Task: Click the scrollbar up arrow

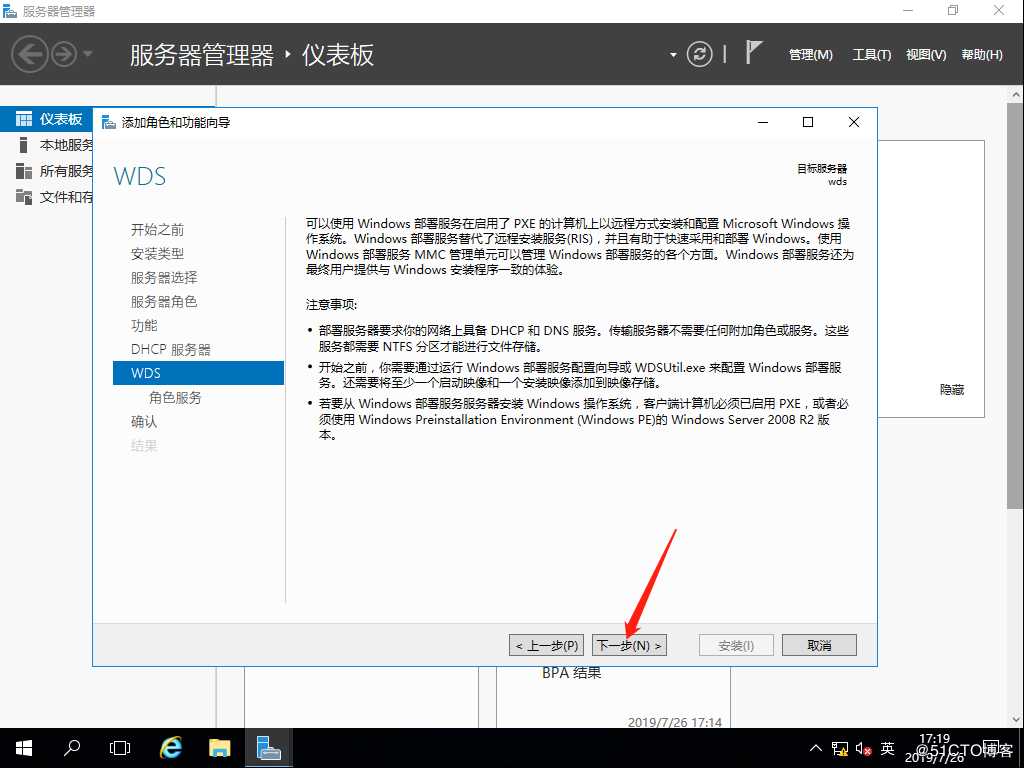Action: [x=1016, y=95]
